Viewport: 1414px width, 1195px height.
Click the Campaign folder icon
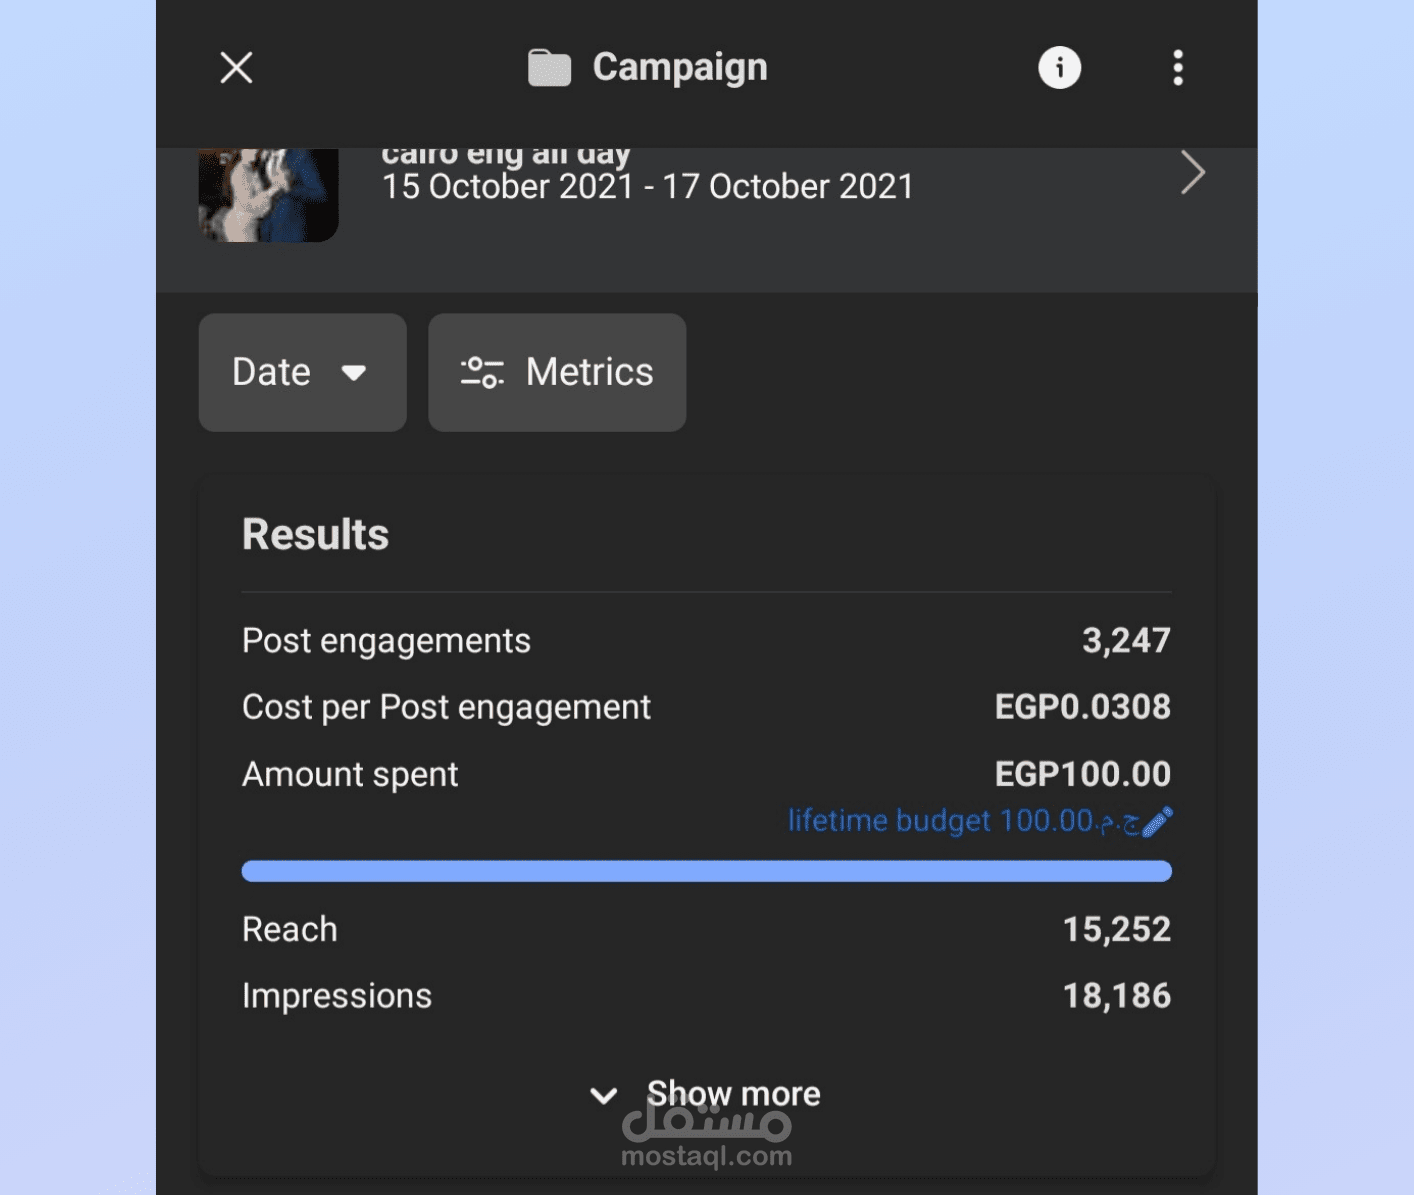tap(549, 68)
